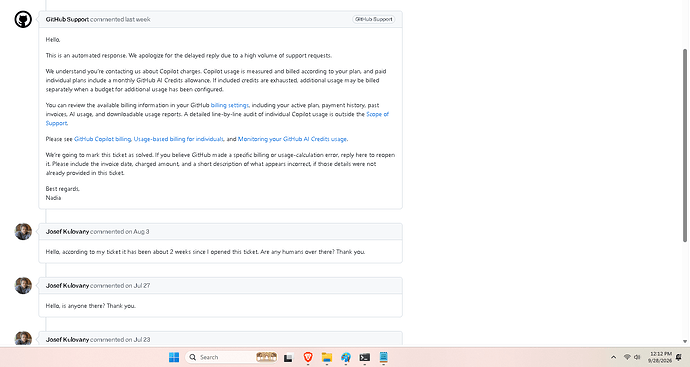
Task: Open the Paint app taskbar icon
Action: [x=346, y=357]
